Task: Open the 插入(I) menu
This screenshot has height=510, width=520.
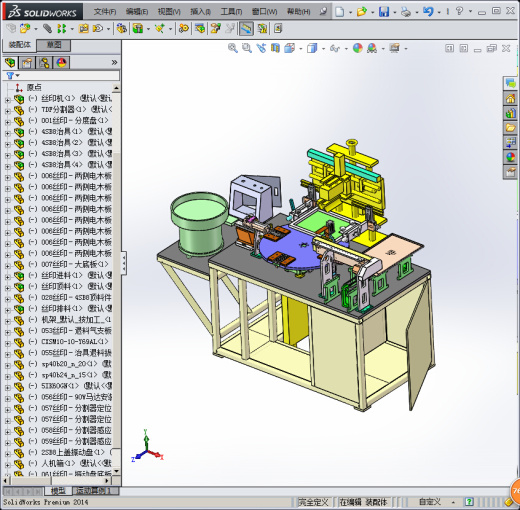Action: pyautogui.click(x=200, y=12)
